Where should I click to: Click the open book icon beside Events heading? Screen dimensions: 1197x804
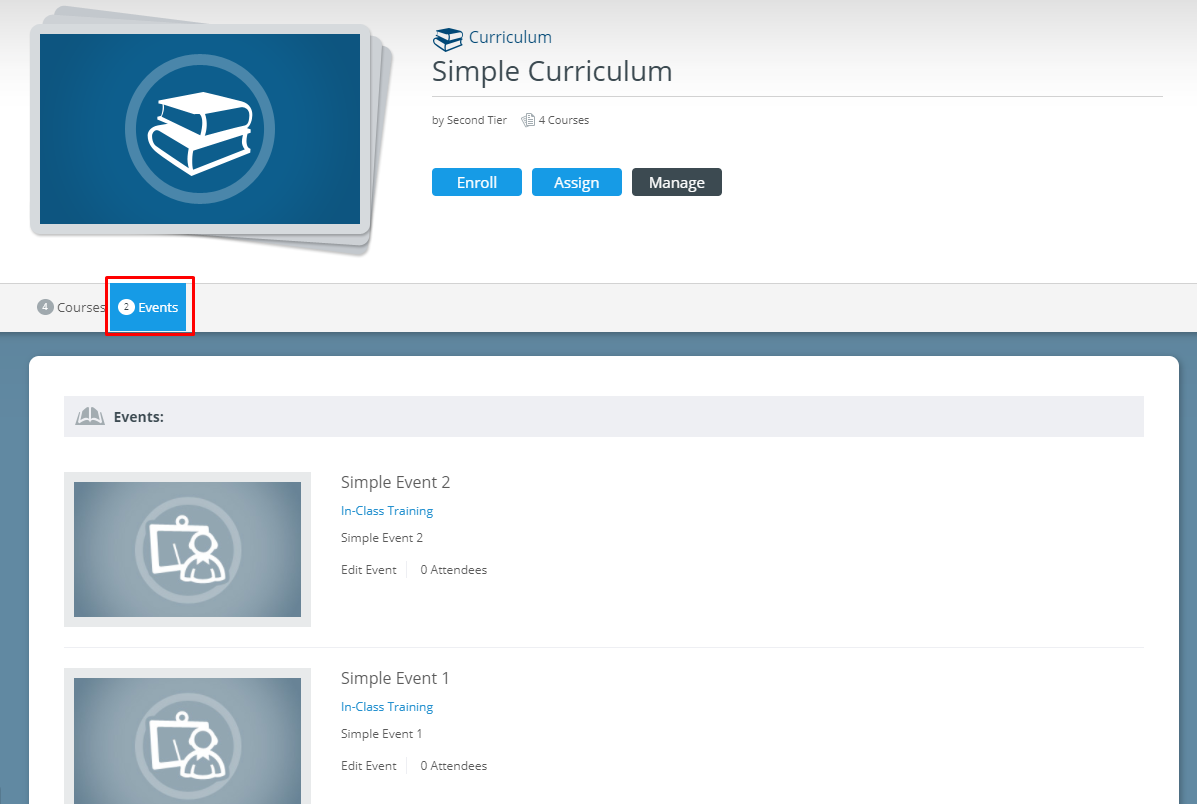tap(90, 416)
